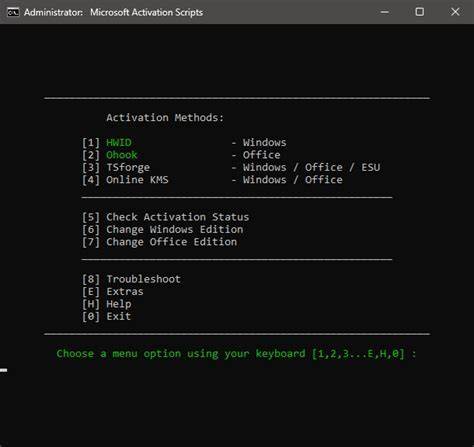Viewport: 474px width, 447px height.
Task: Close the Microsoft Activation Scripts window
Action: 455,12
